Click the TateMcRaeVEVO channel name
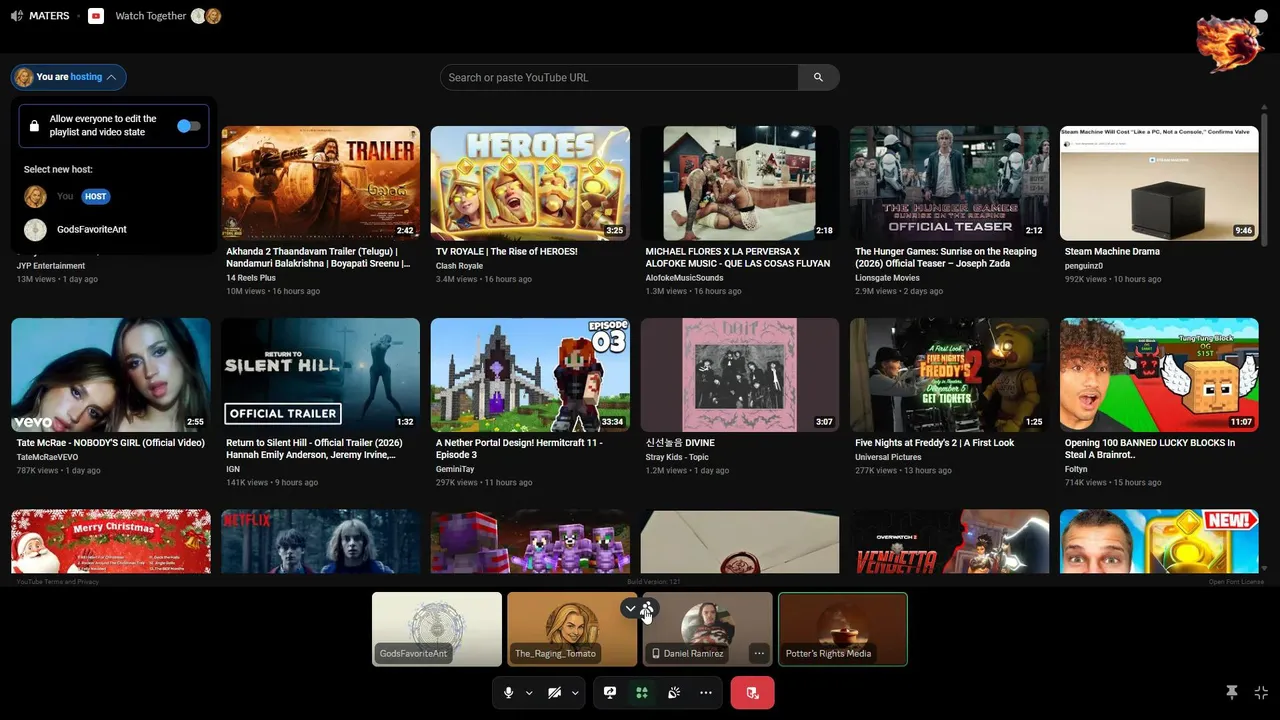Screen dimensions: 1280x720 (x=47, y=457)
